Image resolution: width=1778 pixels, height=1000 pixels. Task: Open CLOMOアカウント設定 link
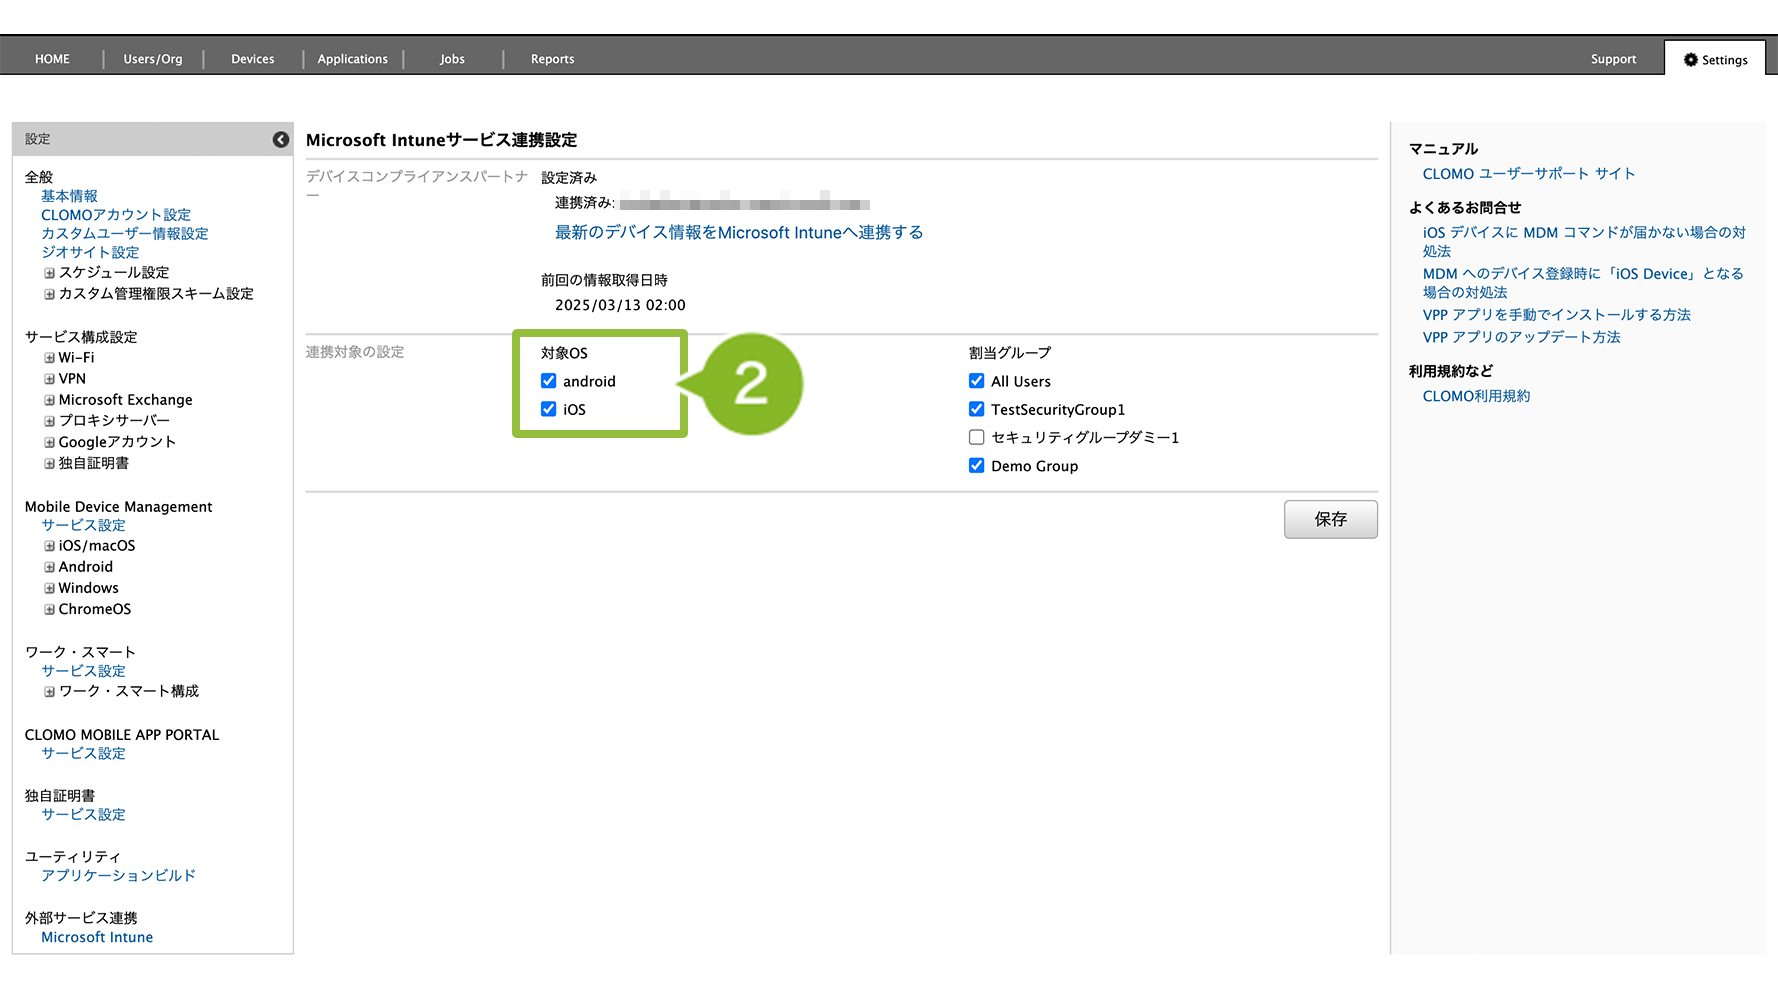tap(116, 215)
